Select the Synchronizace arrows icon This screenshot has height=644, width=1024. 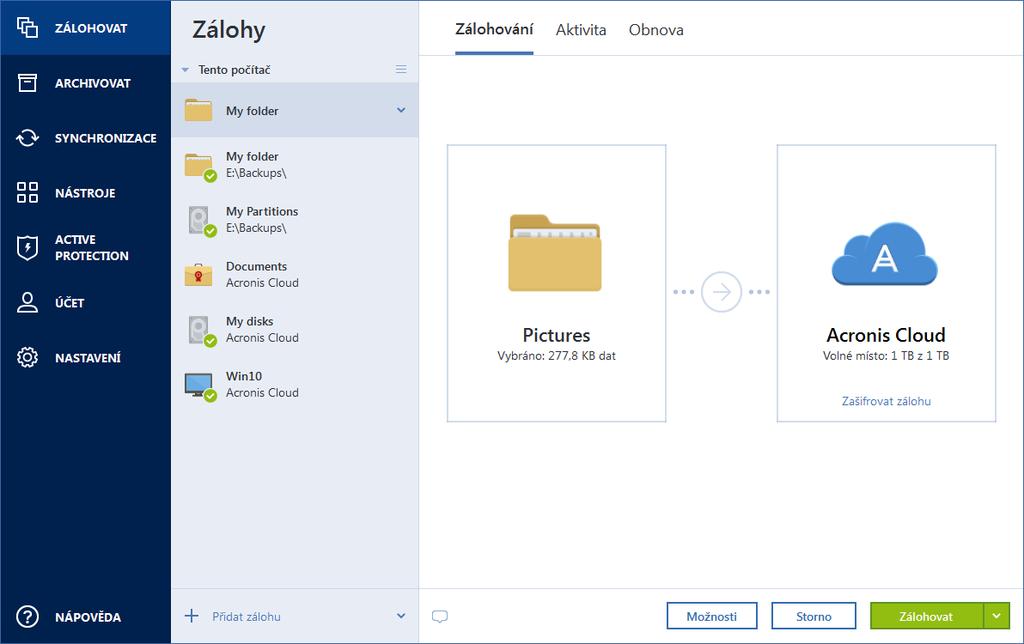[27, 138]
